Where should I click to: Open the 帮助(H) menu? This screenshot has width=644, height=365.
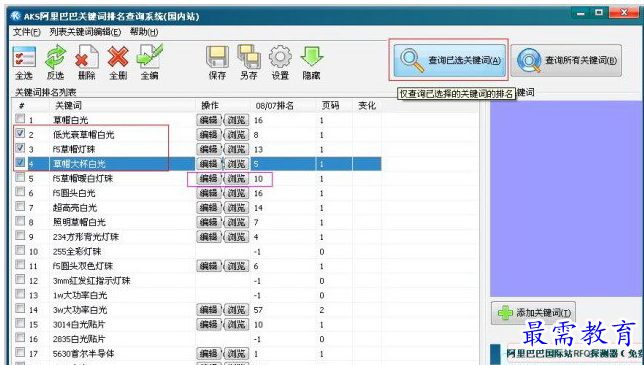point(144,32)
